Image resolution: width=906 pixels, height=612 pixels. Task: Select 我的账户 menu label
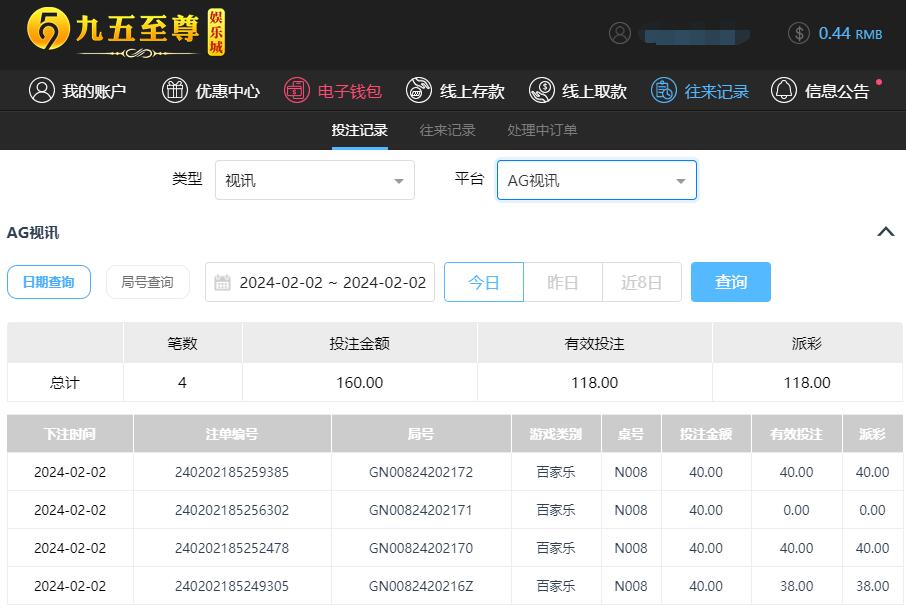coord(94,91)
